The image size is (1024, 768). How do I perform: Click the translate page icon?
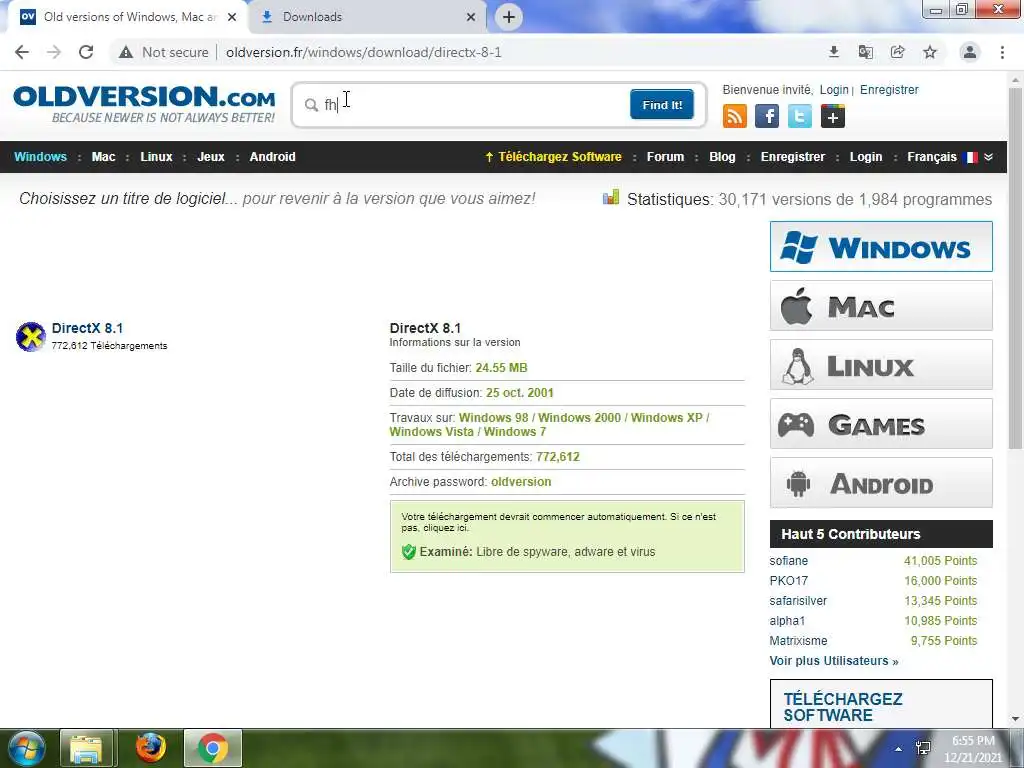click(866, 52)
